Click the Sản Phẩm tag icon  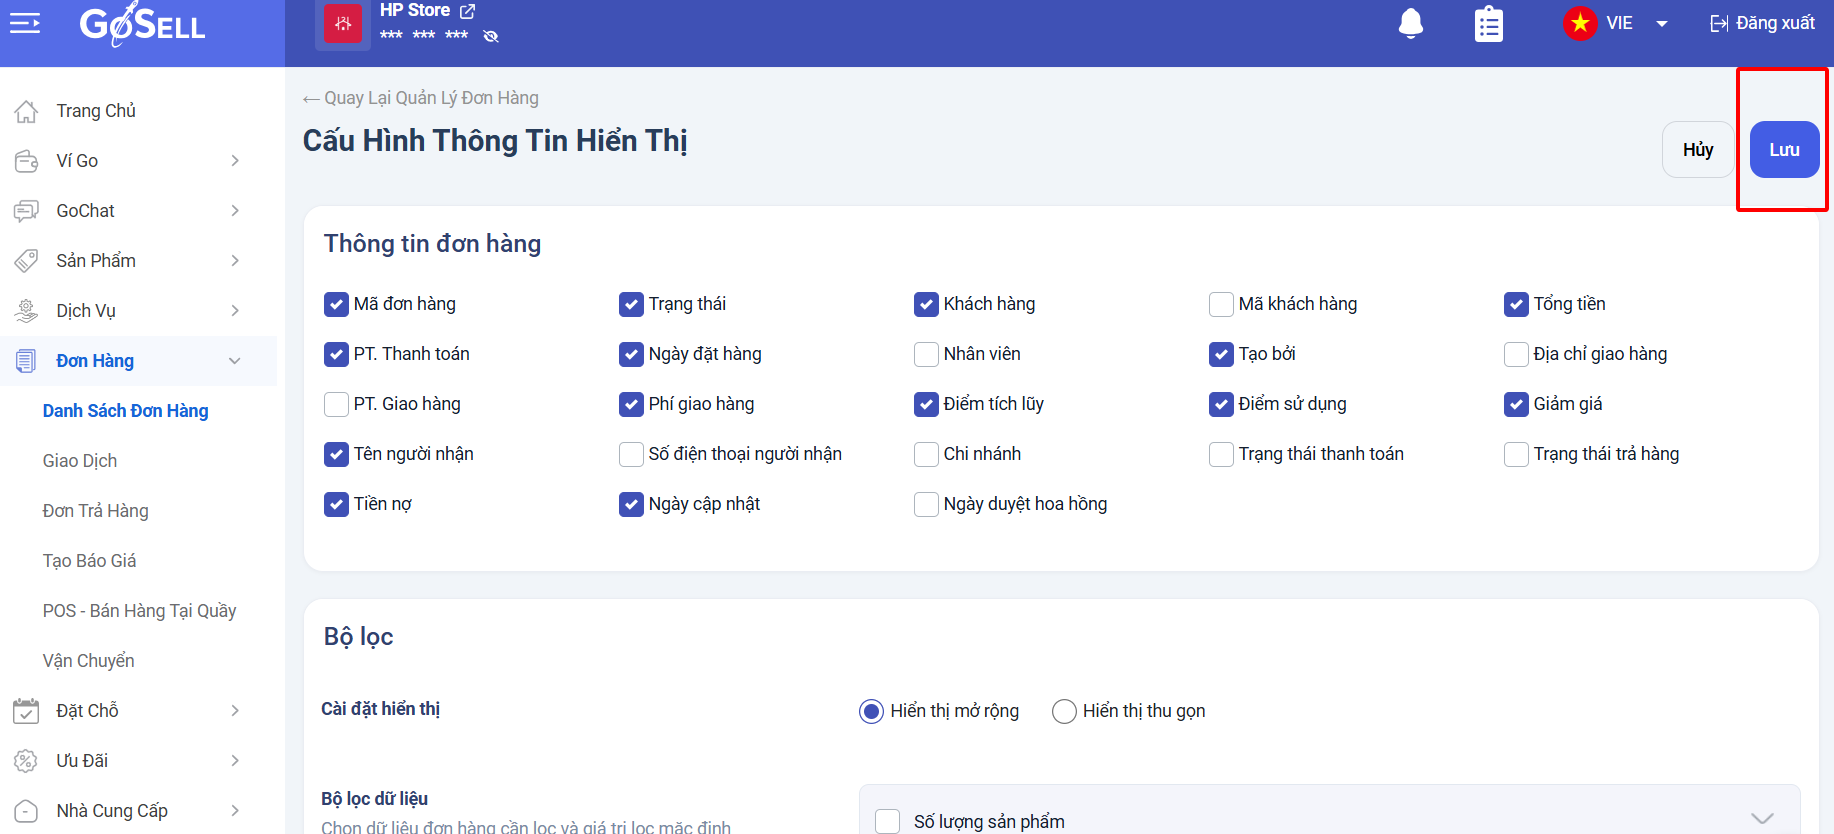(26, 261)
